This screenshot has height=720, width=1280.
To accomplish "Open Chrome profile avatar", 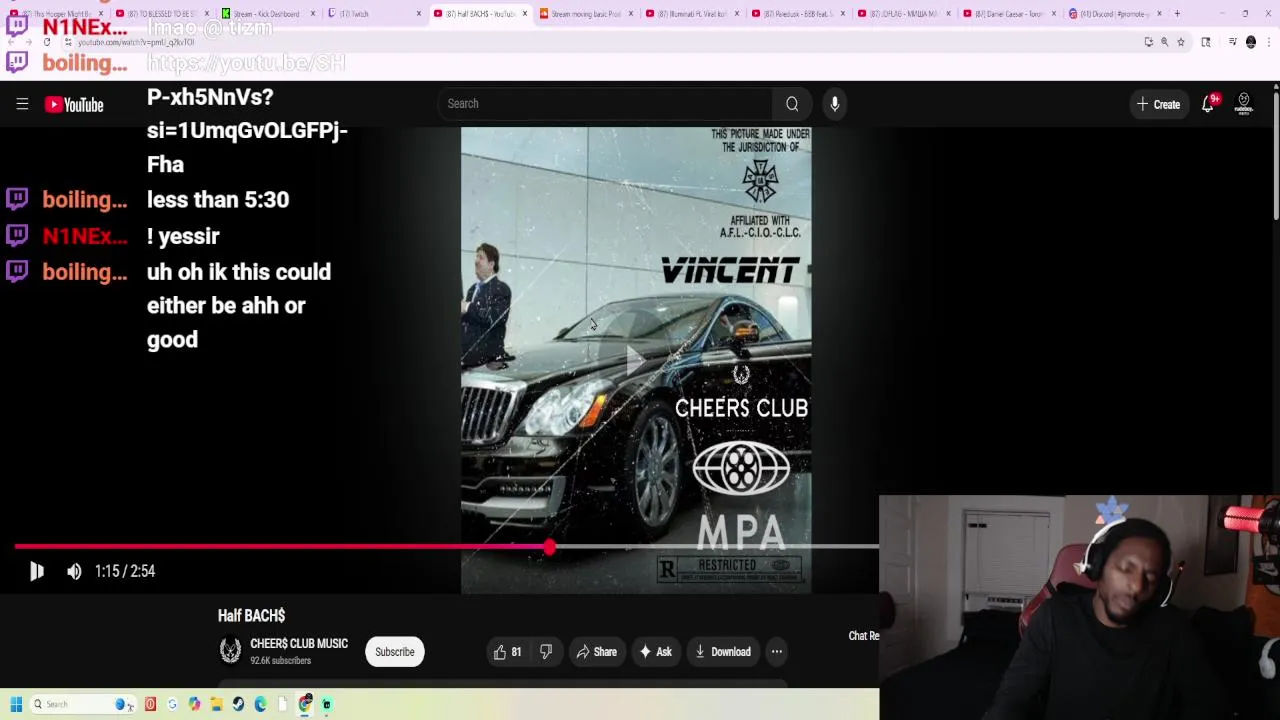I will click(x=1251, y=42).
